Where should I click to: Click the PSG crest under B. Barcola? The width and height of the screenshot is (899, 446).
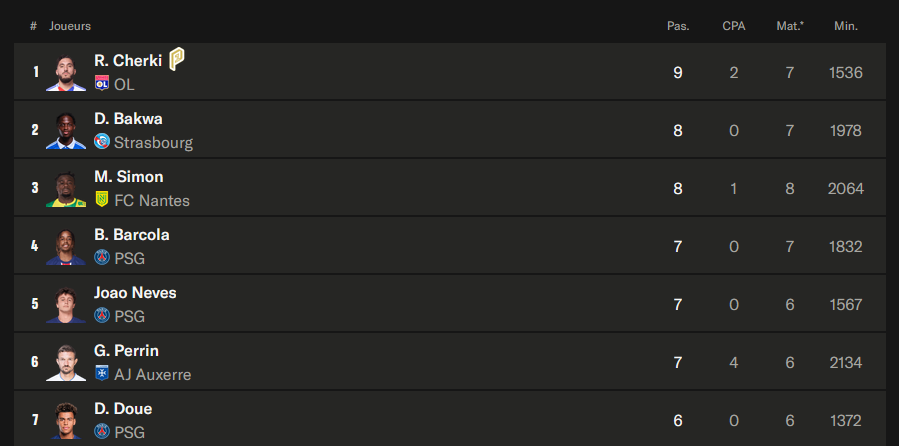101,258
